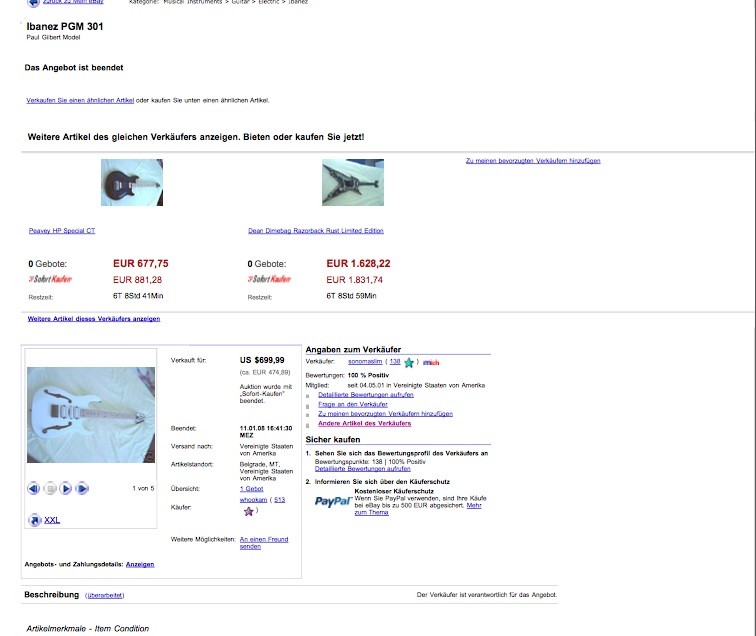Click Sofort-Kaufen logo under Peavey listing

pyautogui.click(x=50, y=279)
